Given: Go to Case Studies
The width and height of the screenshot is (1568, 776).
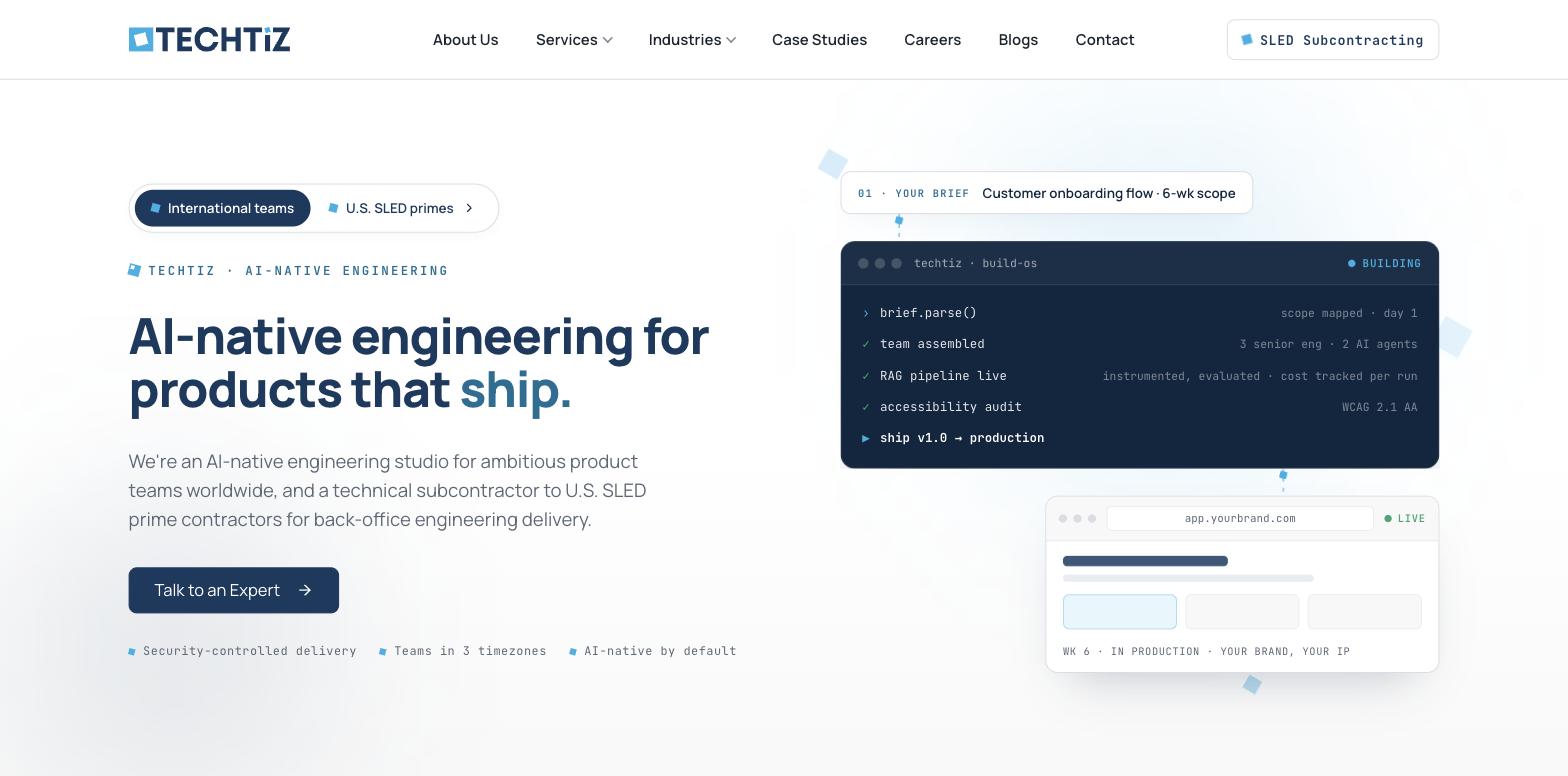Looking at the screenshot, I should (x=819, y=40).
